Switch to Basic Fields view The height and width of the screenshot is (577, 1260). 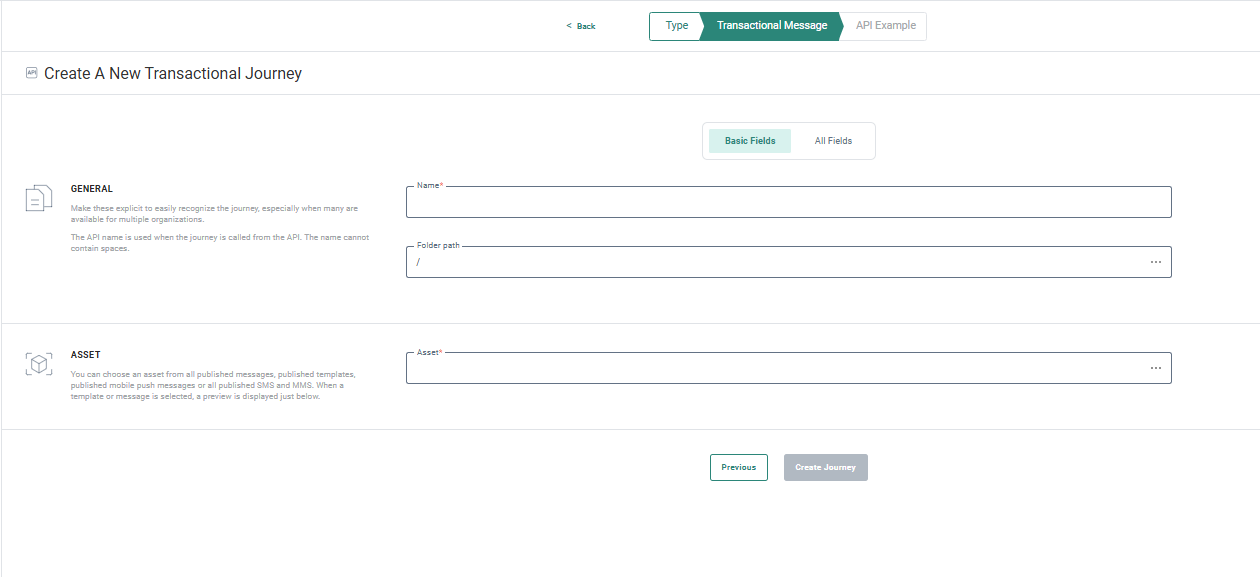pos(750,141)
